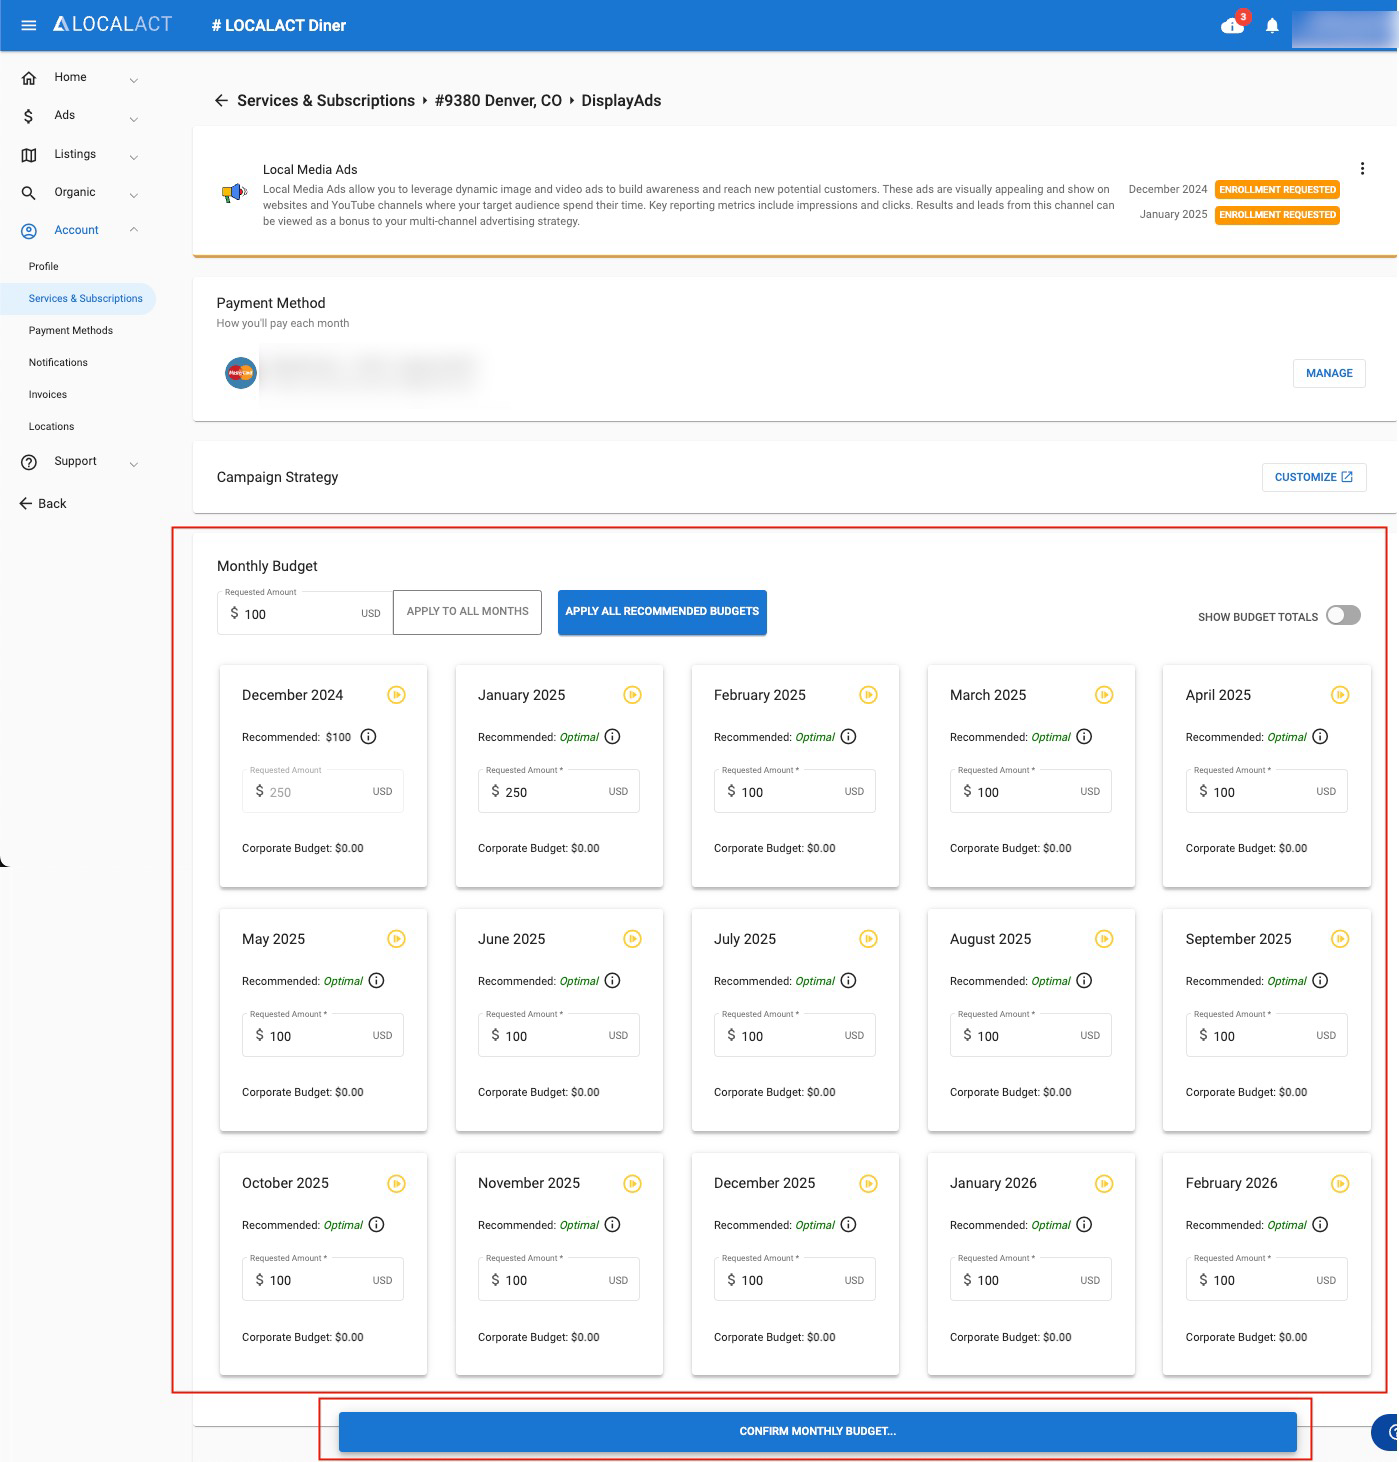Show info for August 2025 recommendation

pyautogui.click(x=1084, y=981)
